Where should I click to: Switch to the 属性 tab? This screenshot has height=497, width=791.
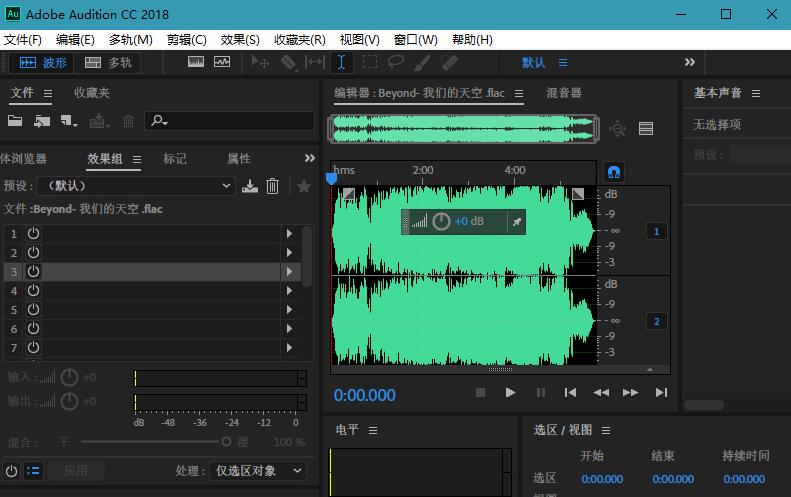coord(239,159)
